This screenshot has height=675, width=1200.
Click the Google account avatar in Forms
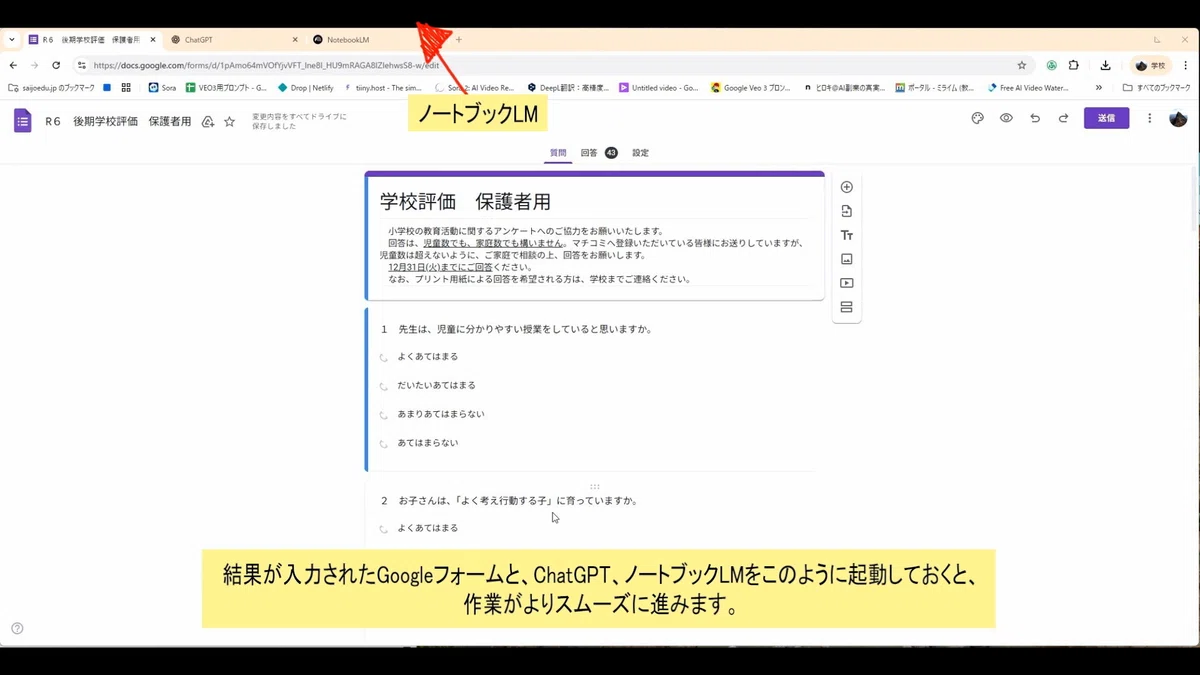click(x=1178, y=118)
